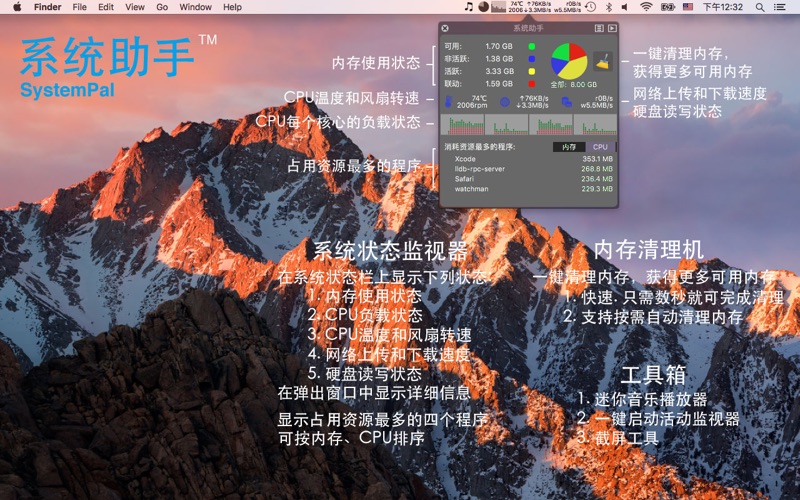Click the Bluetooth icon in menu bar
The width and height of the screenshot is (800, 500).
[x=609, y=7]
